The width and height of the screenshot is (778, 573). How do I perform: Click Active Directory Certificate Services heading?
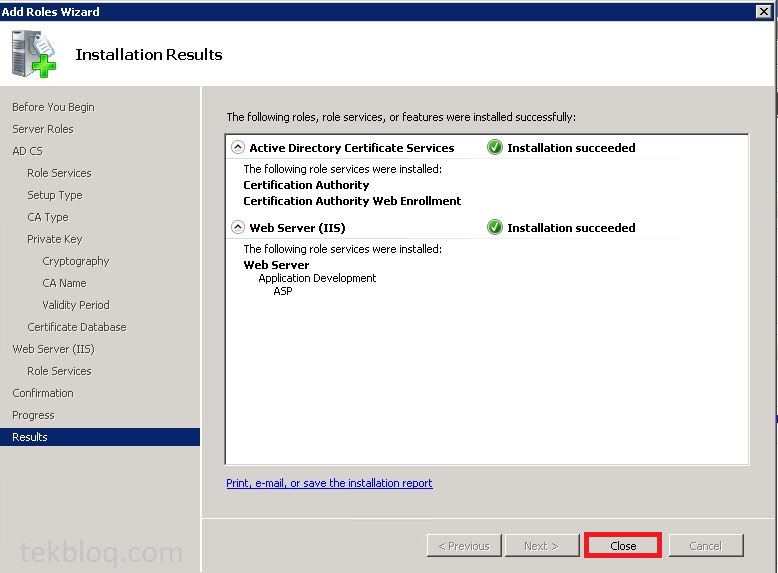(x=351, y=148)
